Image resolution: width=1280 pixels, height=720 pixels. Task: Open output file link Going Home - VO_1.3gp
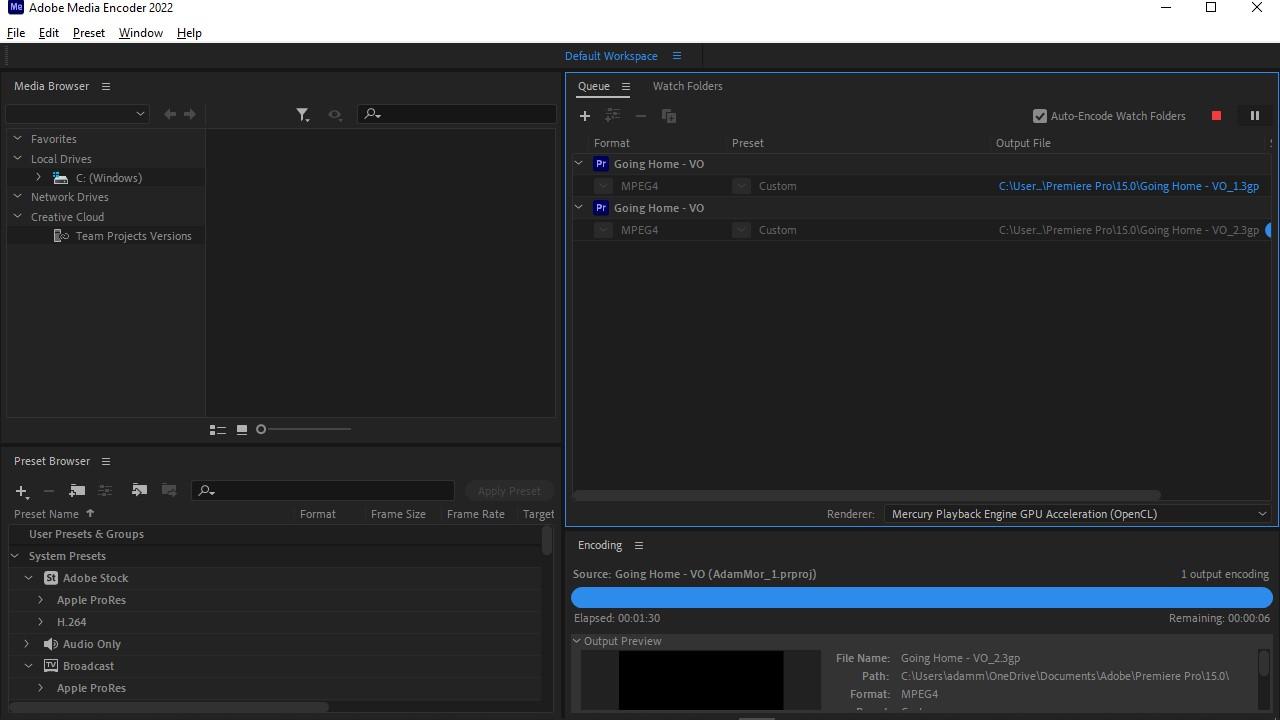pos(1129,186)
